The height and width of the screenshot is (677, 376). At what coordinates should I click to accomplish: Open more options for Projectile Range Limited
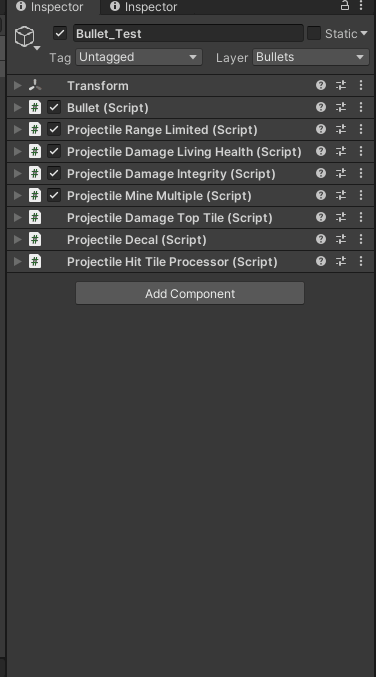click(x=361, y=129)
